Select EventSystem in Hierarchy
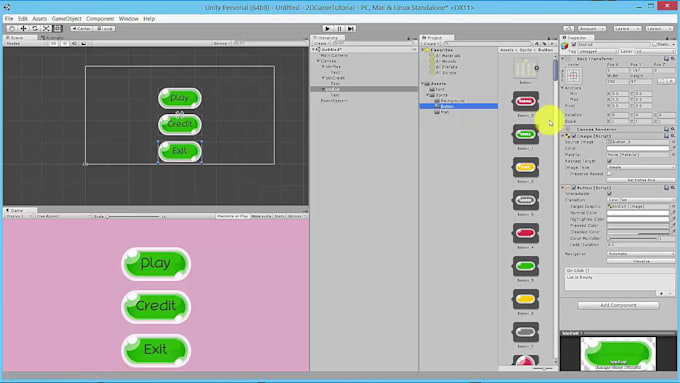The width and height of the screenshot is (680, 383). tap(334, 101)
